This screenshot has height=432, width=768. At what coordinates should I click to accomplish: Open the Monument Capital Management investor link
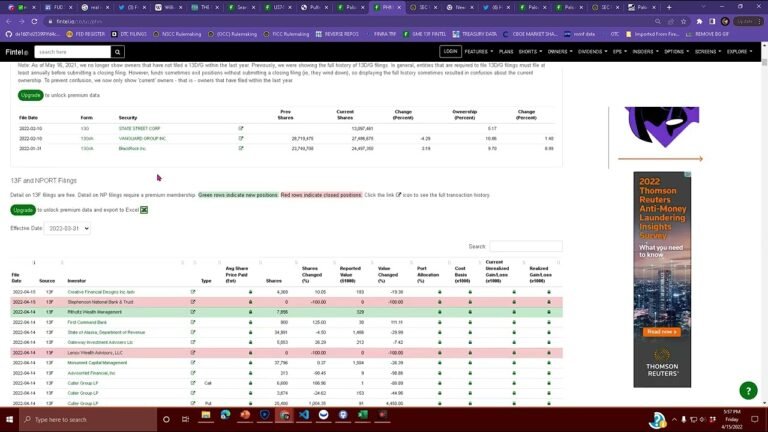tap(97, 363)
